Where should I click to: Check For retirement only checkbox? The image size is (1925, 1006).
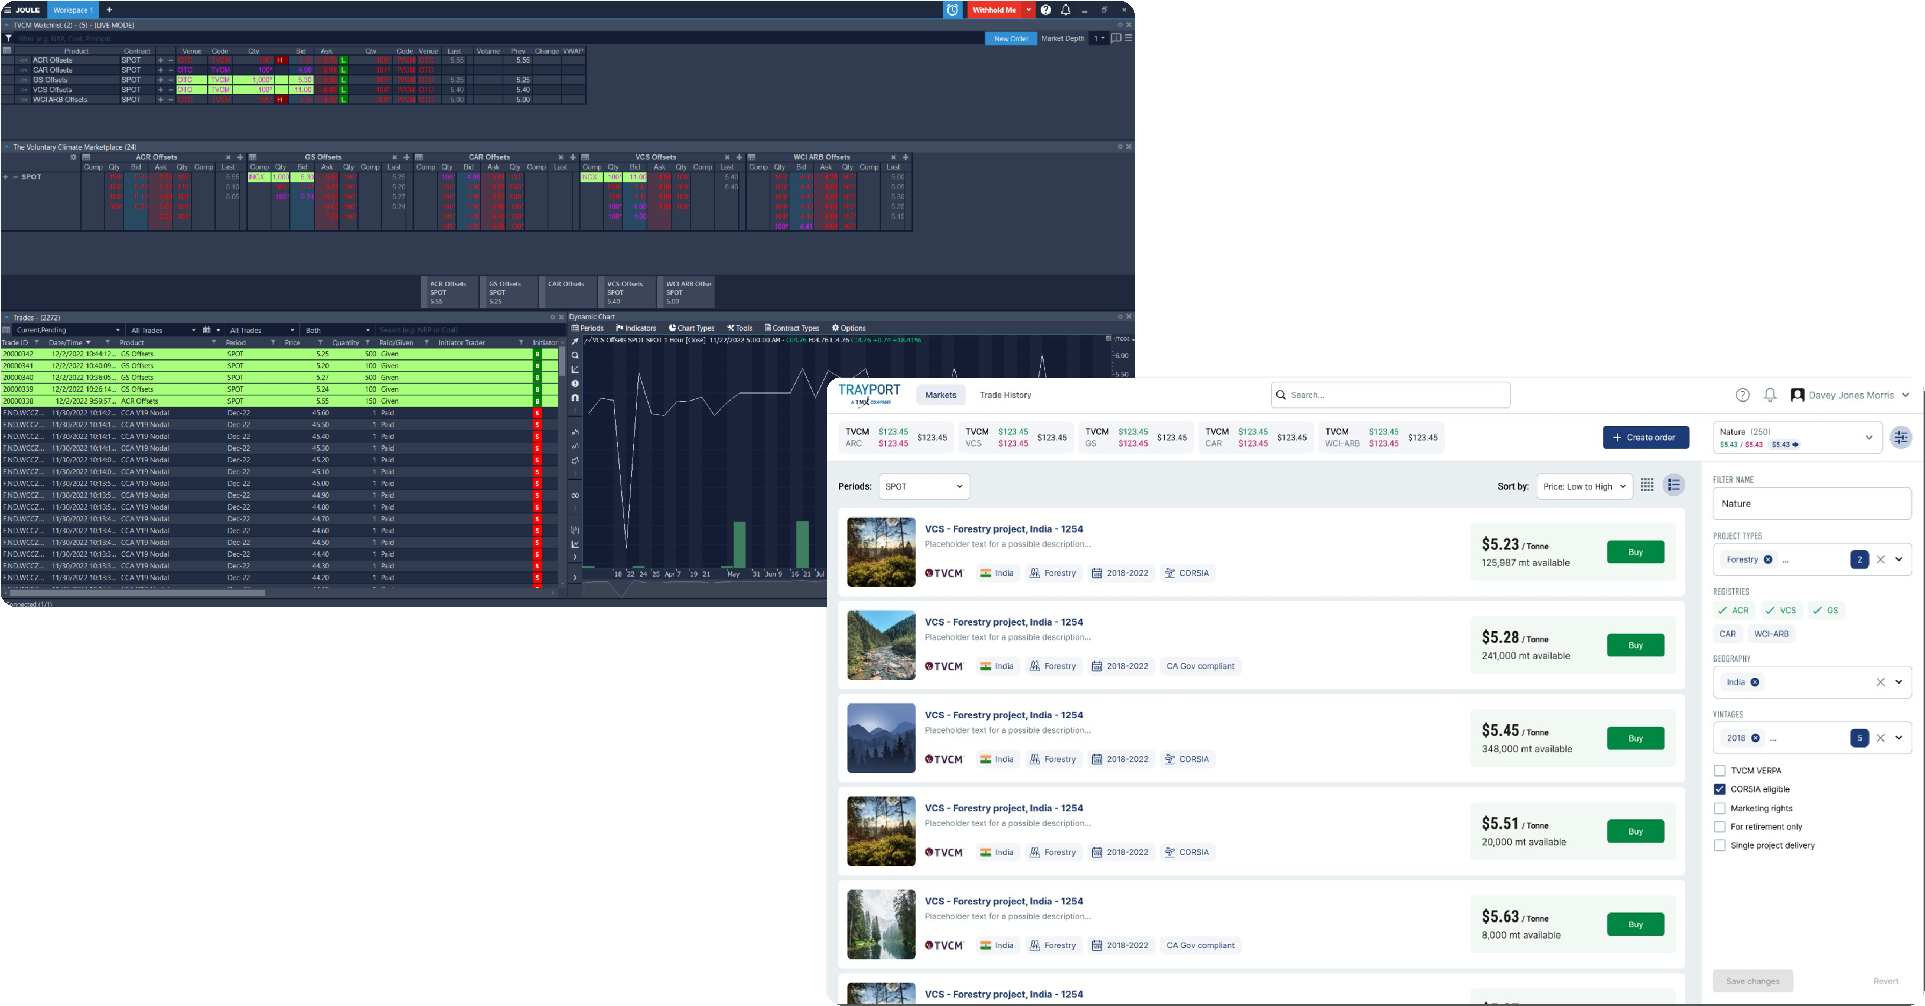point(1719,827)
